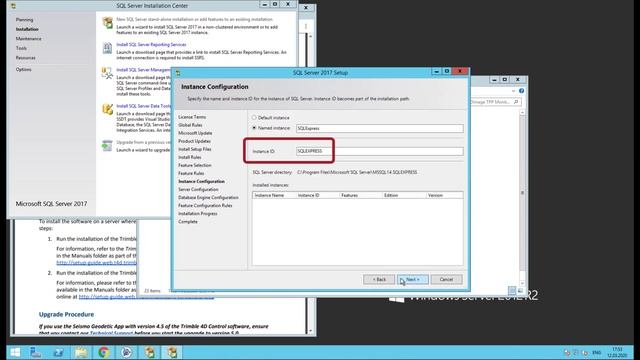This screenshot has width=640, height=360.
Task: Select the Default instance radio button
Action: [x=254, y=118]
